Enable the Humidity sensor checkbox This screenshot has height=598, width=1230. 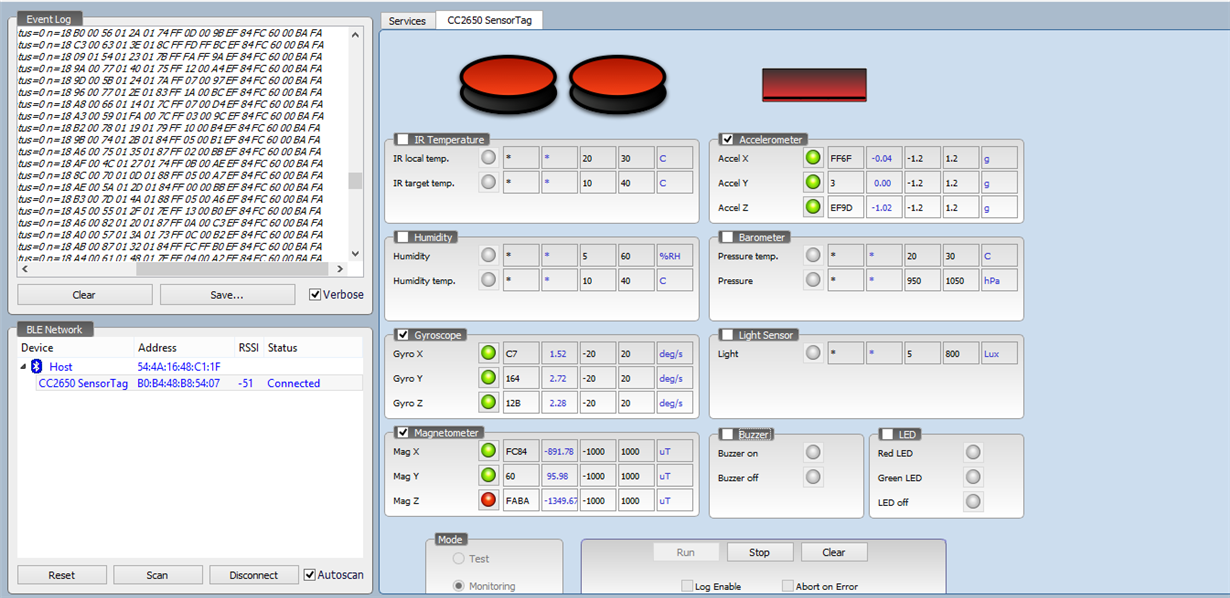pos(402,237)
